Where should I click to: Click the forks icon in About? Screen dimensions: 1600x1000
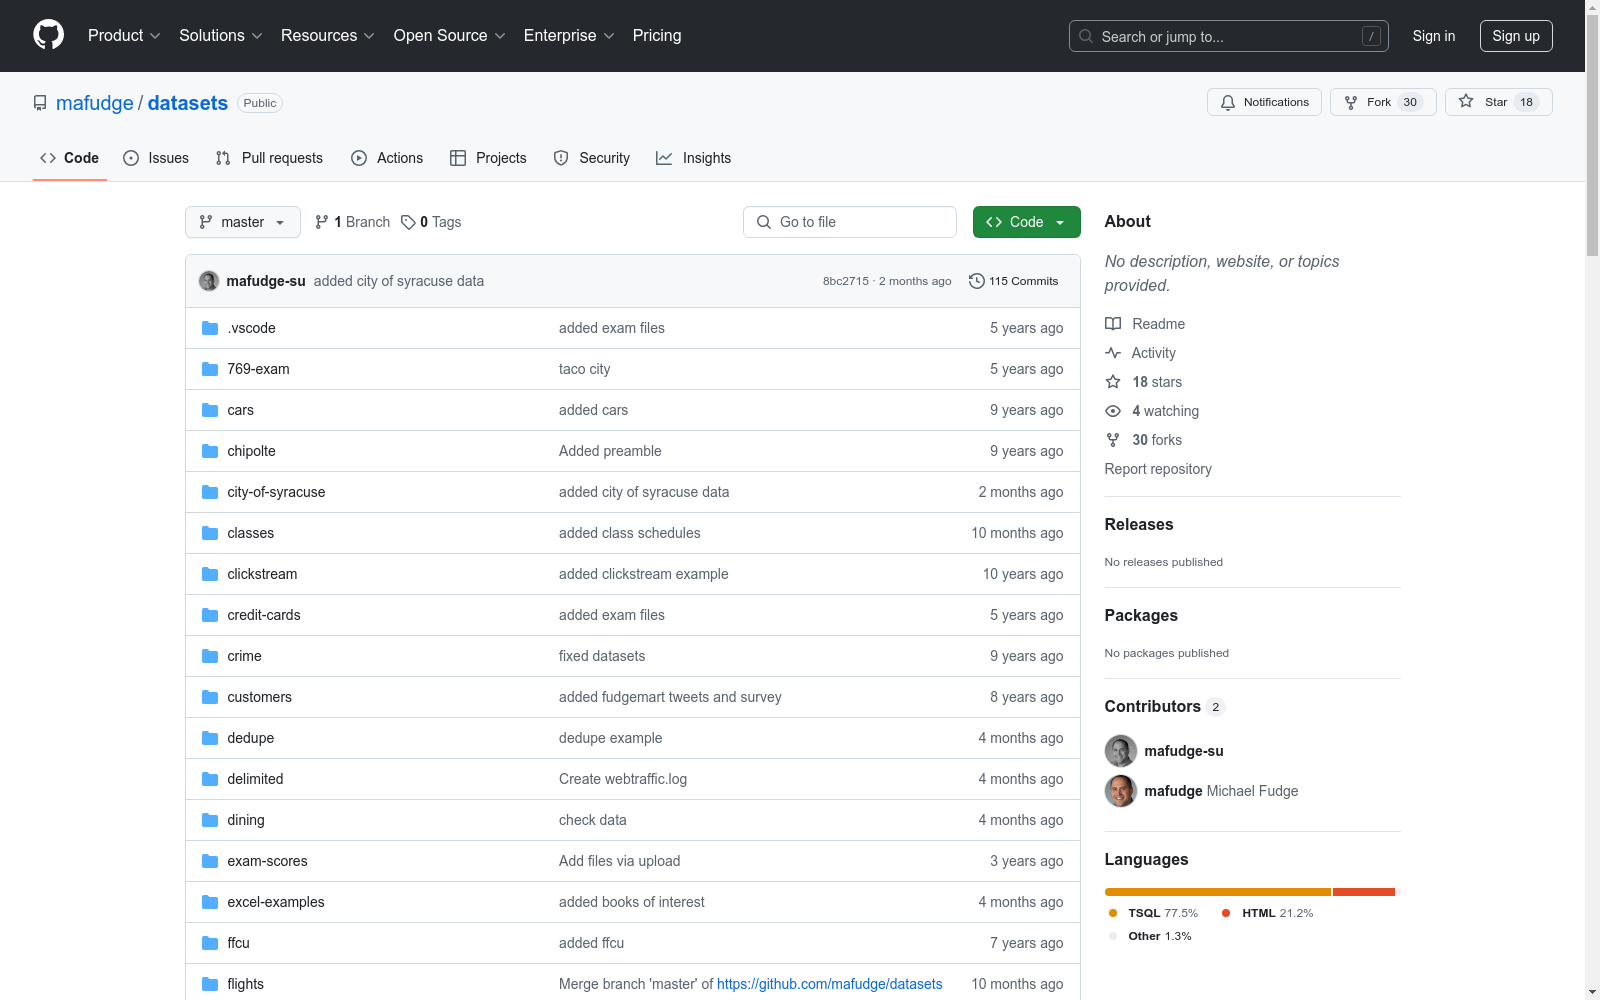[x=1113, y=440]
